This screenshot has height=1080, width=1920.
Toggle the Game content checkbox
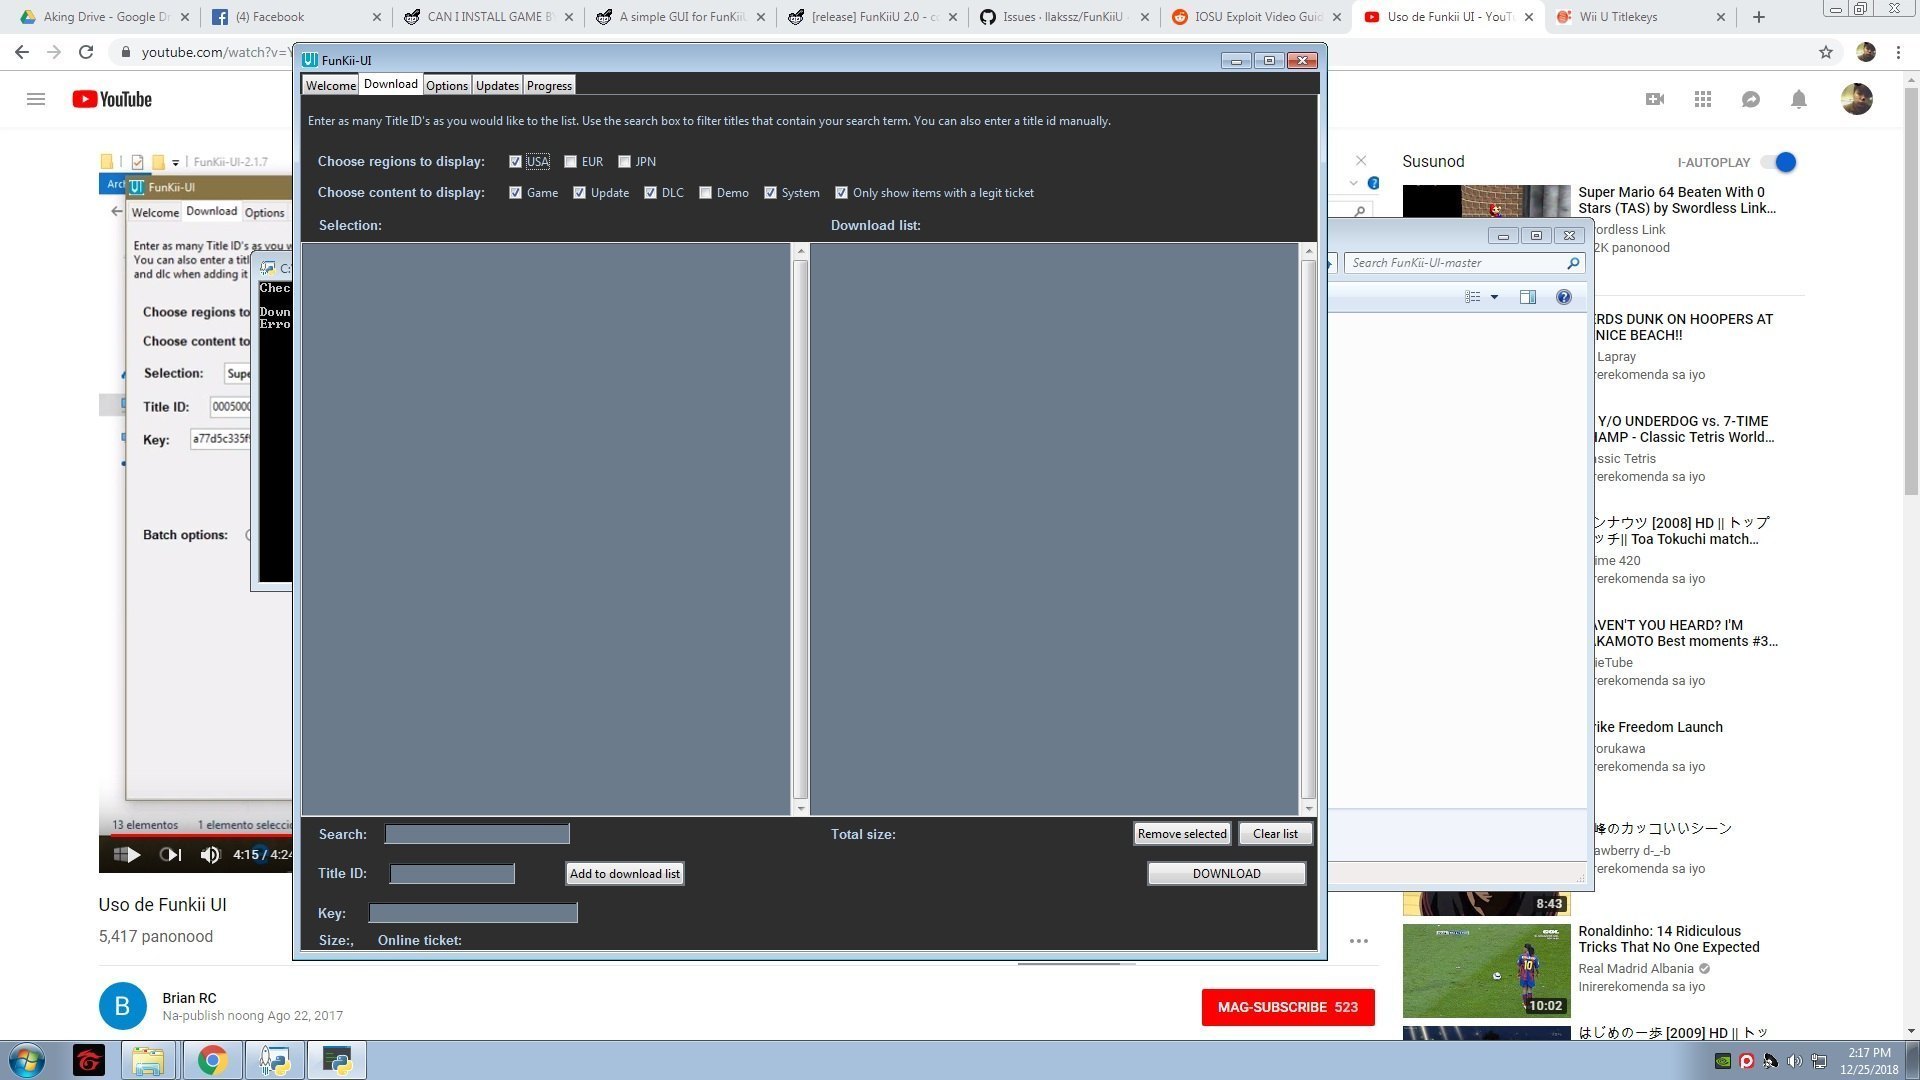click(515, 193)
